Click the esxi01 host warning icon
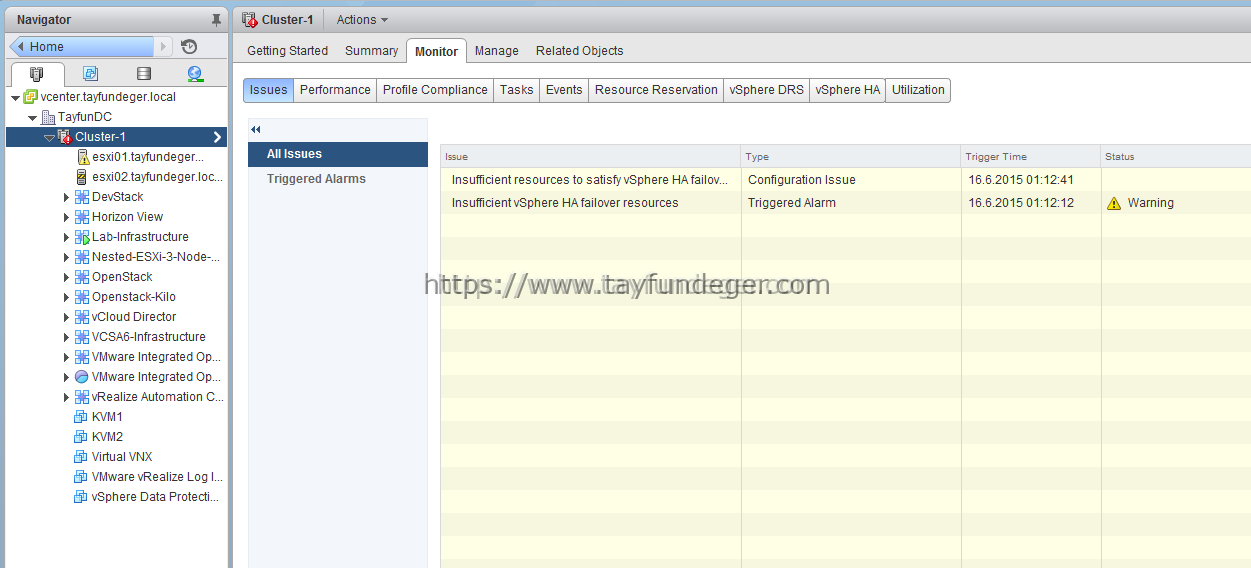Image resolution: width=1251 pixels, height=568 pixels. pos(83,157)
